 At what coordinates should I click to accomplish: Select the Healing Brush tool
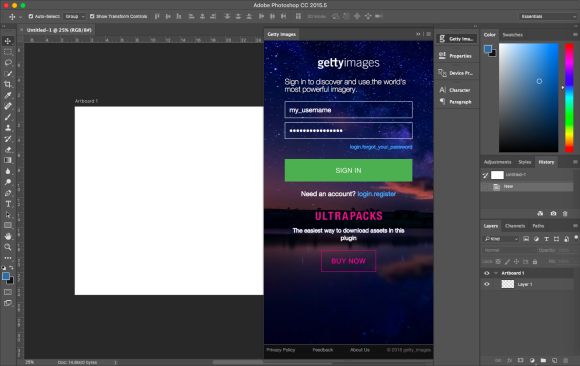pyautogui.click(x=8, y=106)
